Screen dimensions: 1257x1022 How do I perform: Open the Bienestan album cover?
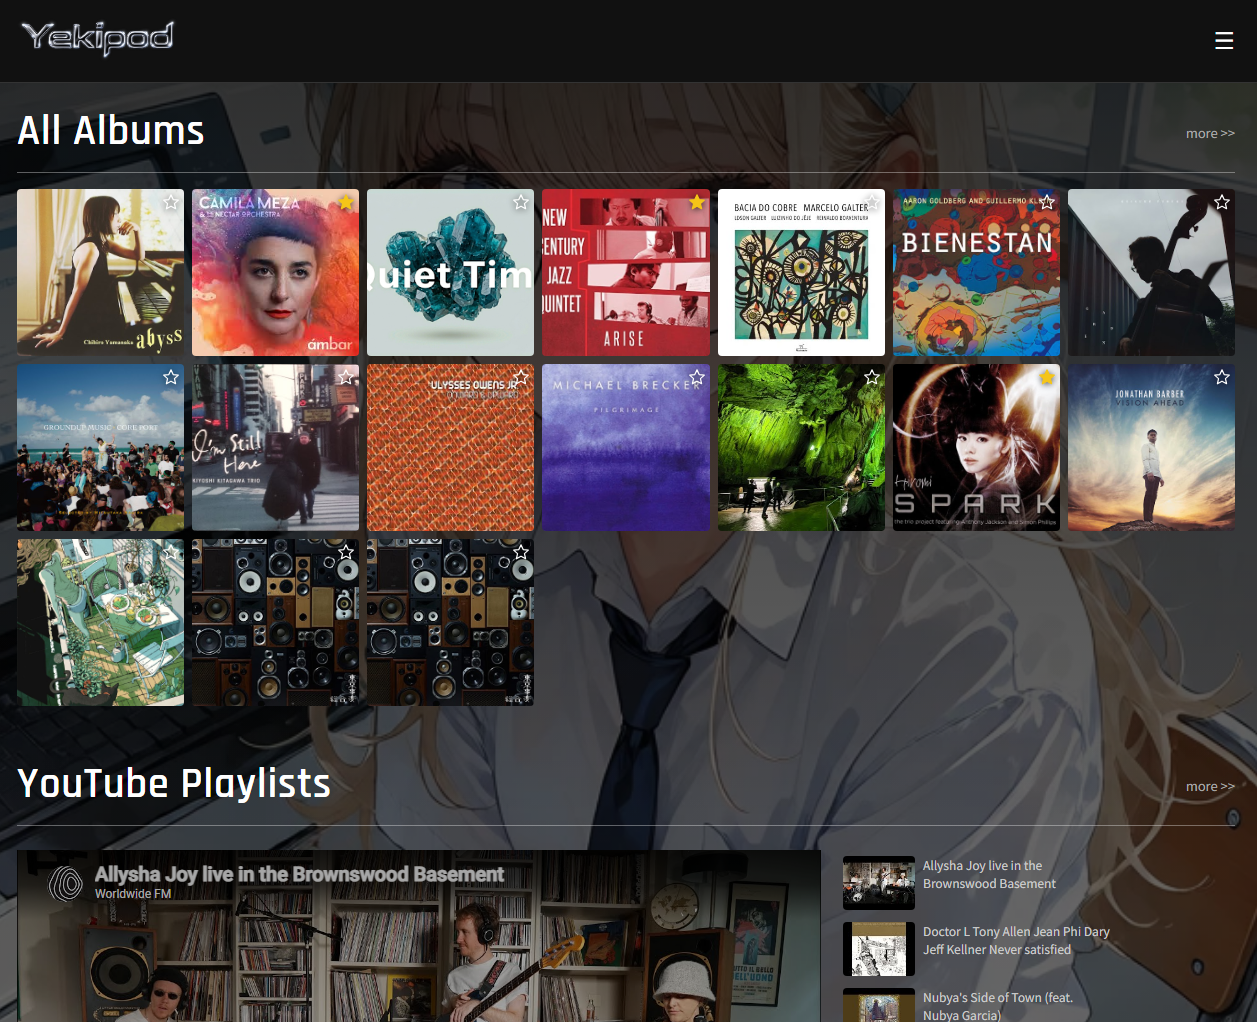click(x=976, y=273)
